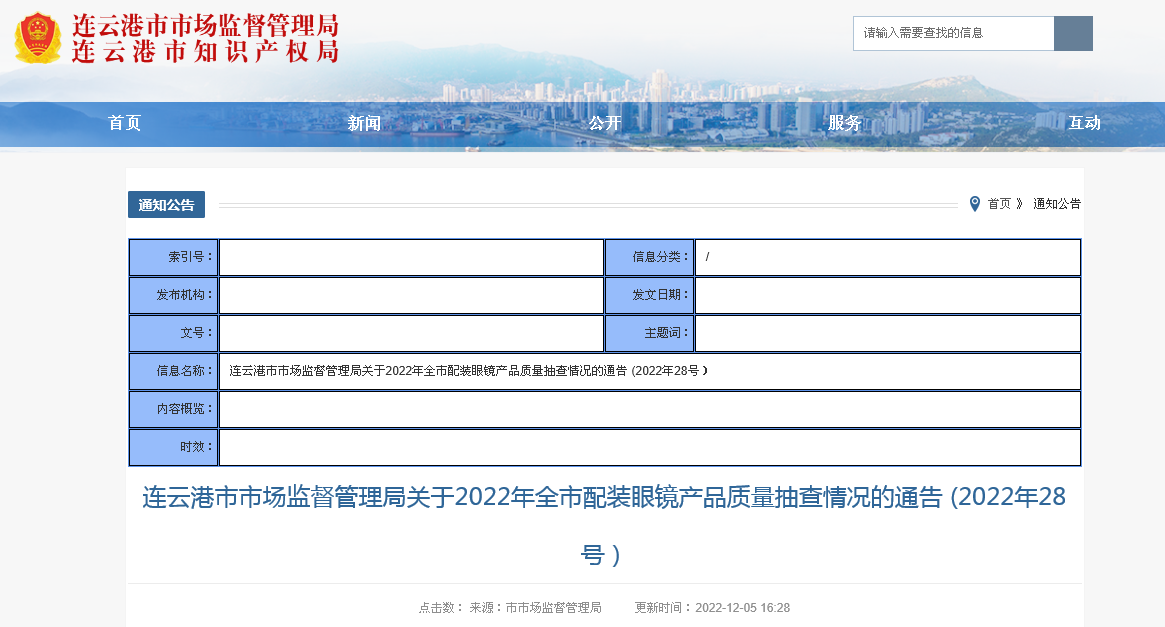Open the 公开 navigation menu
The image size is (1165, 627).
click(604, 123)
